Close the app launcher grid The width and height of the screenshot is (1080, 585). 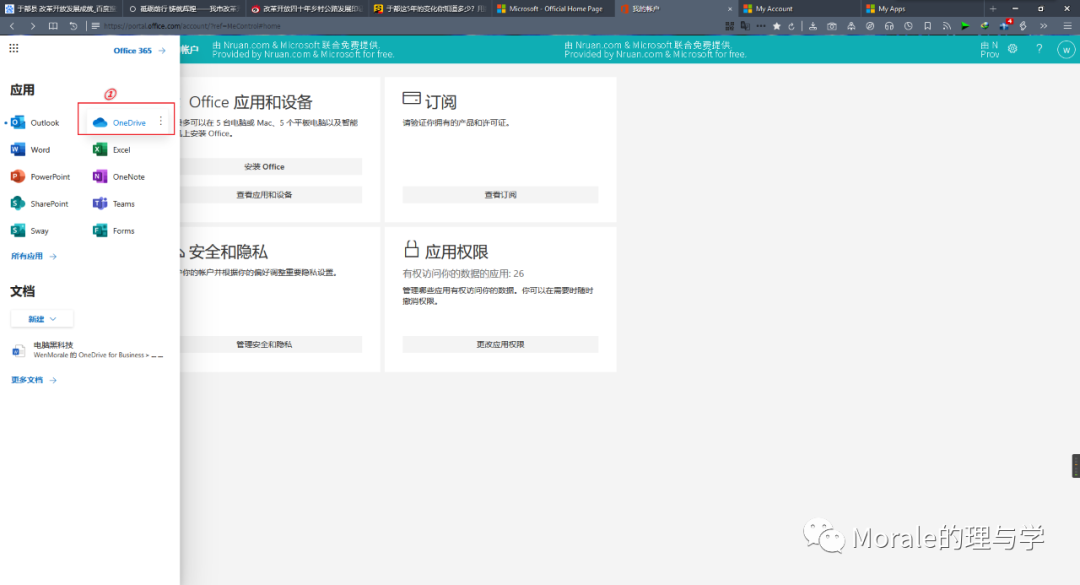(14, 48)
